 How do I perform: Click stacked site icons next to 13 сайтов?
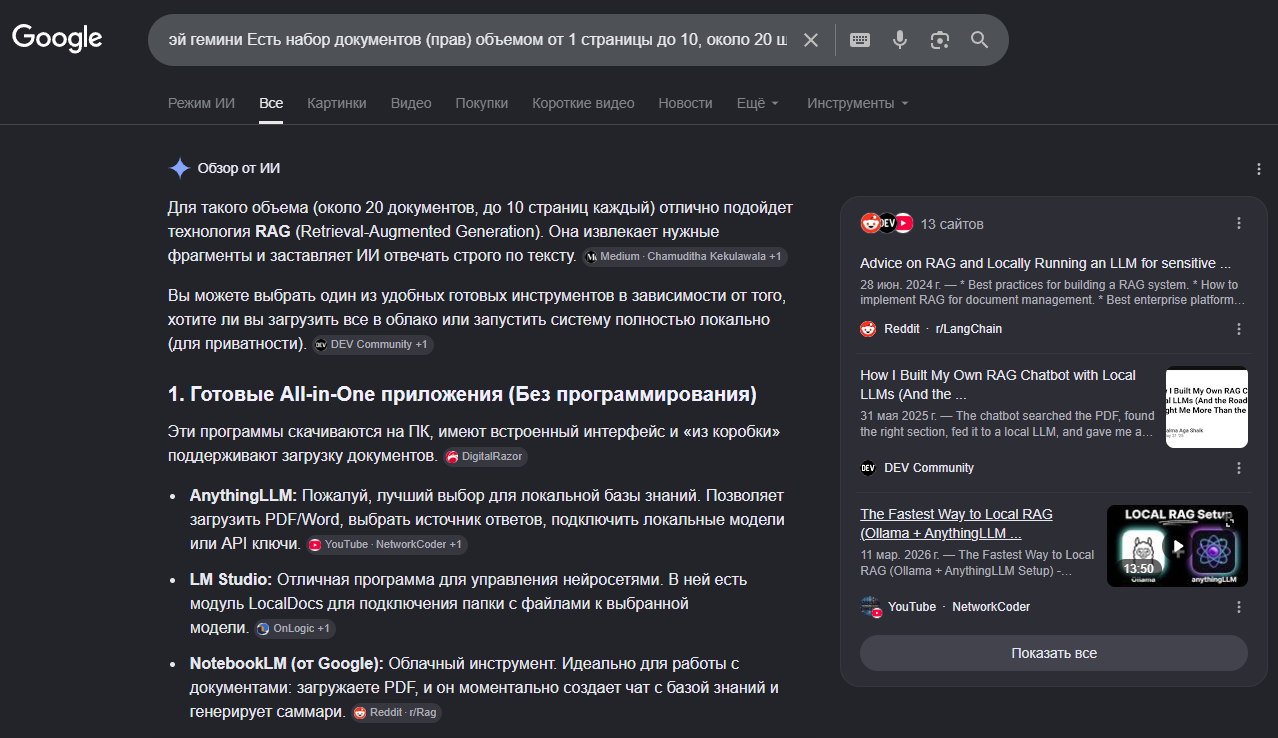click(887, 223)
